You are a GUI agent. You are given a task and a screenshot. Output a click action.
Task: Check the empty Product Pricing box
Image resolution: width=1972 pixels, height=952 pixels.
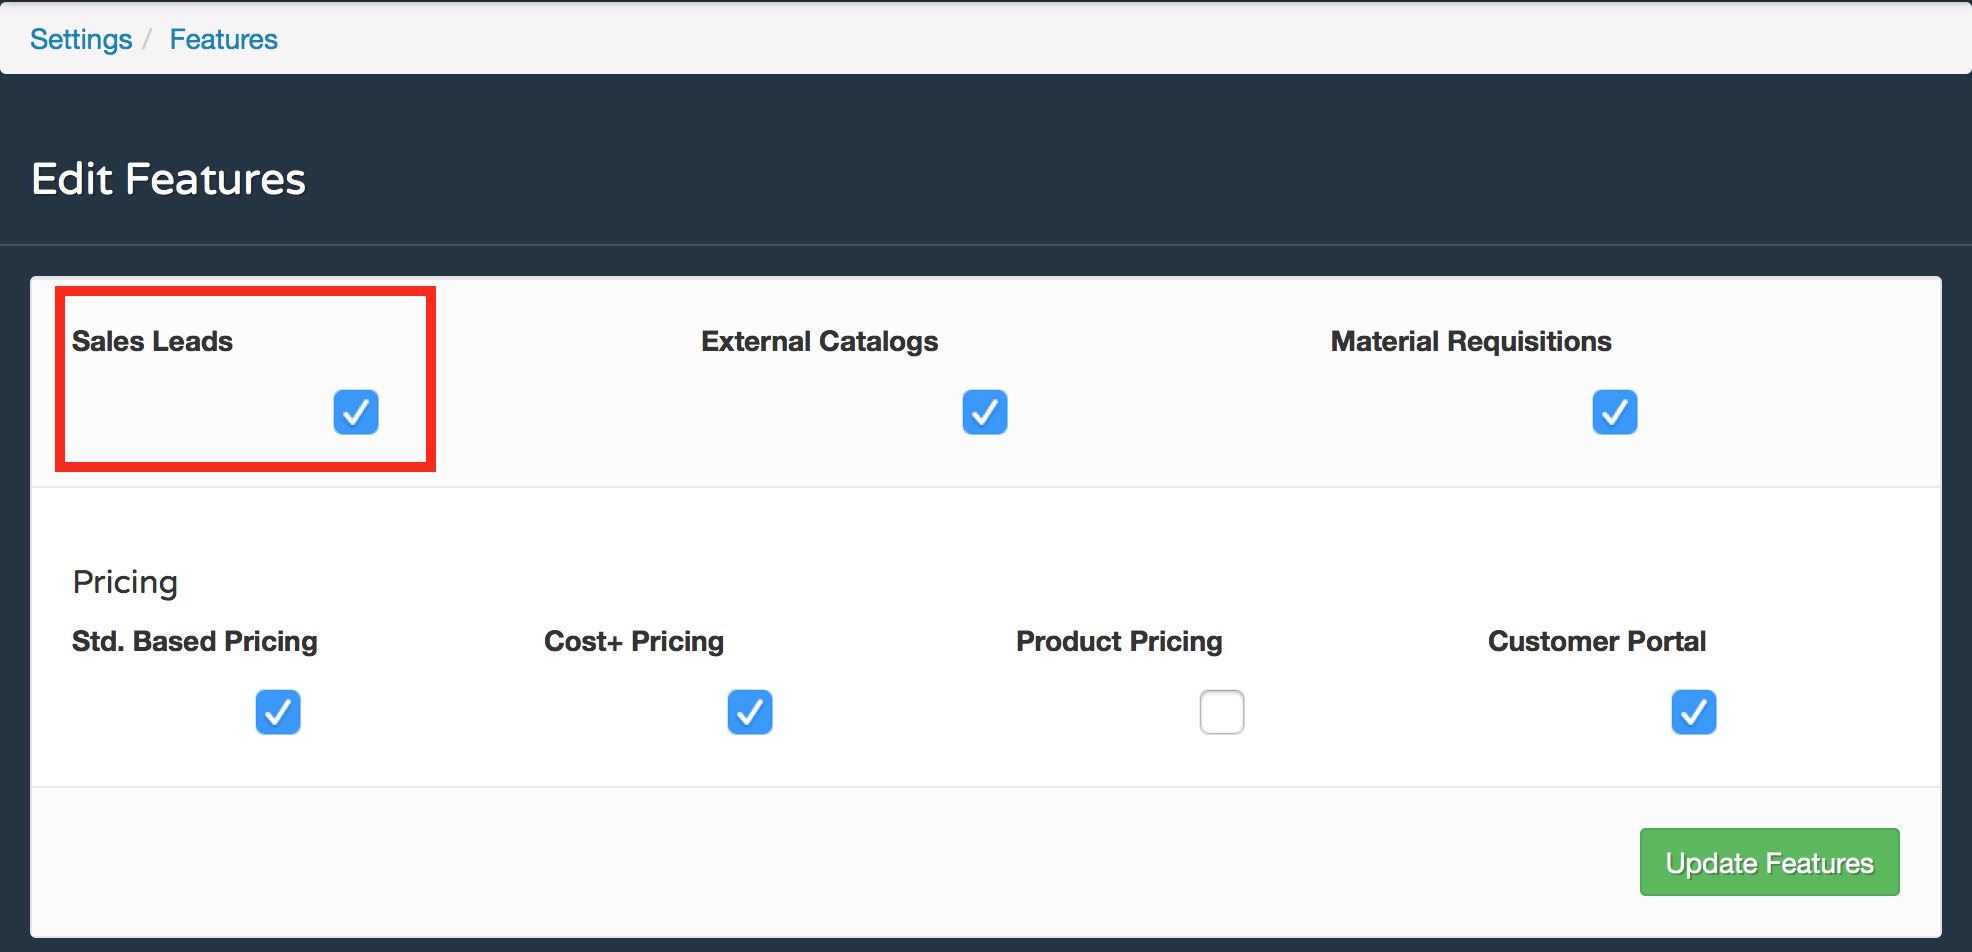pyautogui.click(x=1221, y=712)
